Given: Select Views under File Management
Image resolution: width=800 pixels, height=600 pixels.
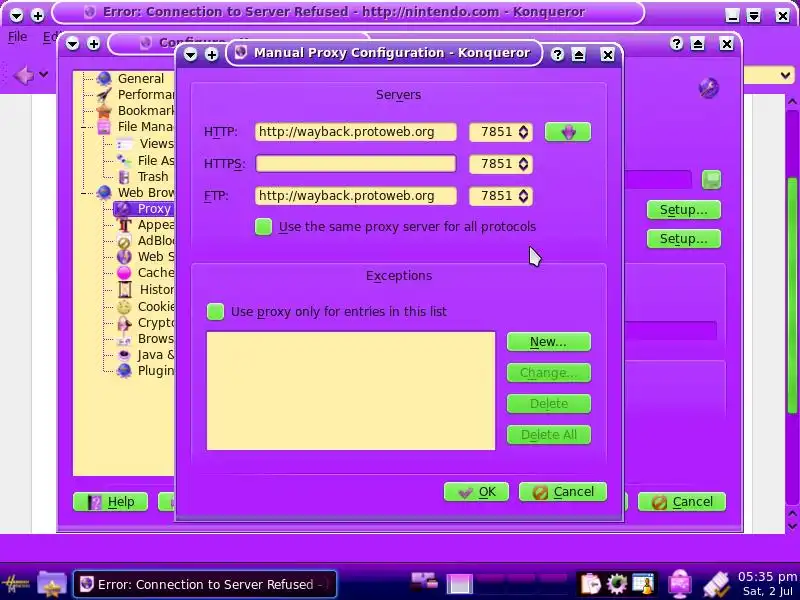Looking at the screenshot, I should point(156,143).
